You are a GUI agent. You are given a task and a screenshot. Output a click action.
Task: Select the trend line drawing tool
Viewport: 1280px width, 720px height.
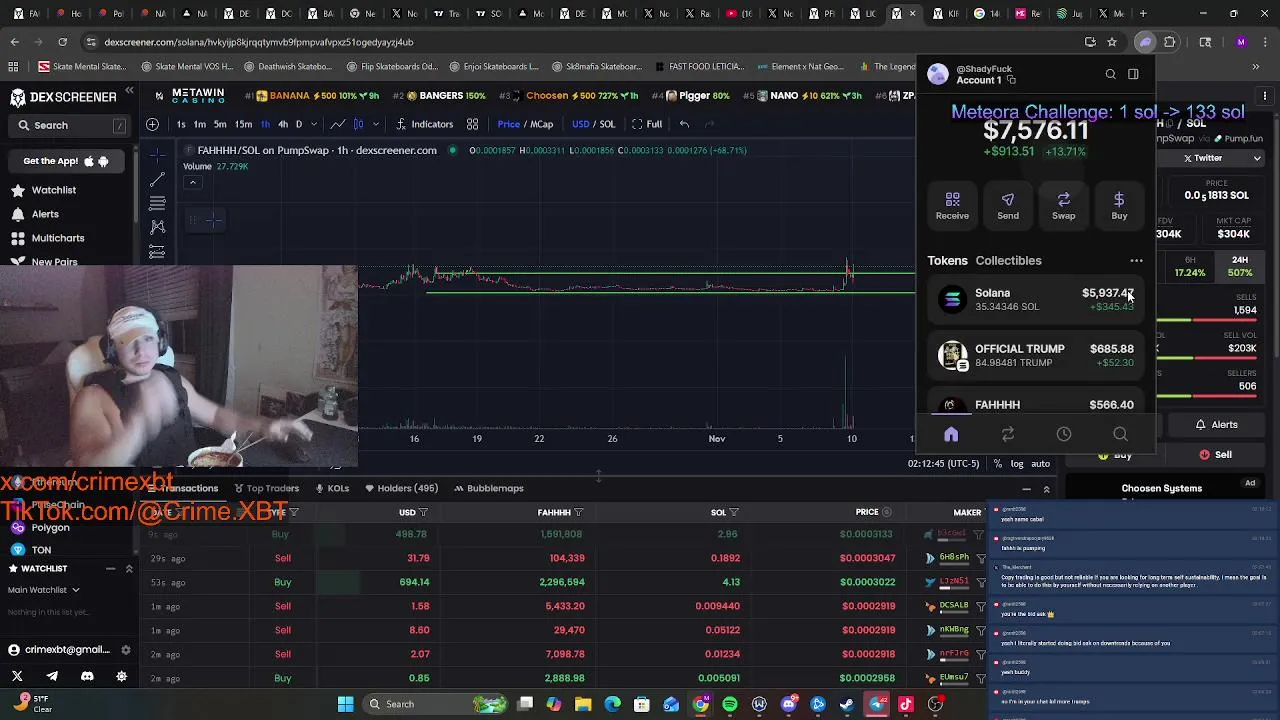pyautogui.click(x=157, y=179)
